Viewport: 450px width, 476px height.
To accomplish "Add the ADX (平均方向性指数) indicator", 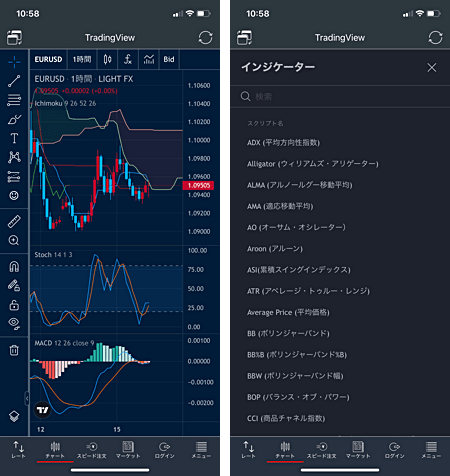I will point(283,143).
